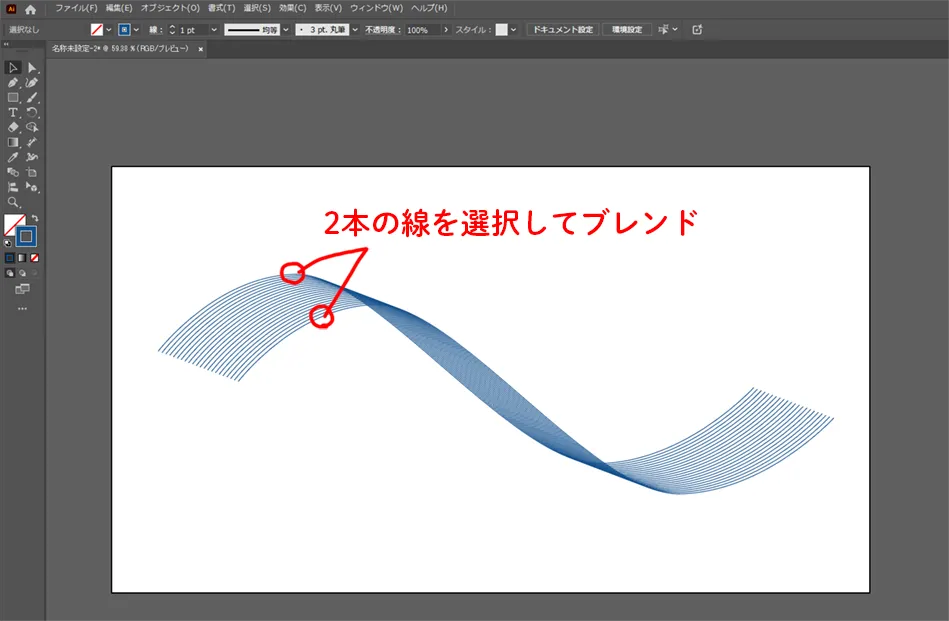This screenshot has height=621, width=949.
Task: Open the オブジェクト(O) menu
Action: 170,8
